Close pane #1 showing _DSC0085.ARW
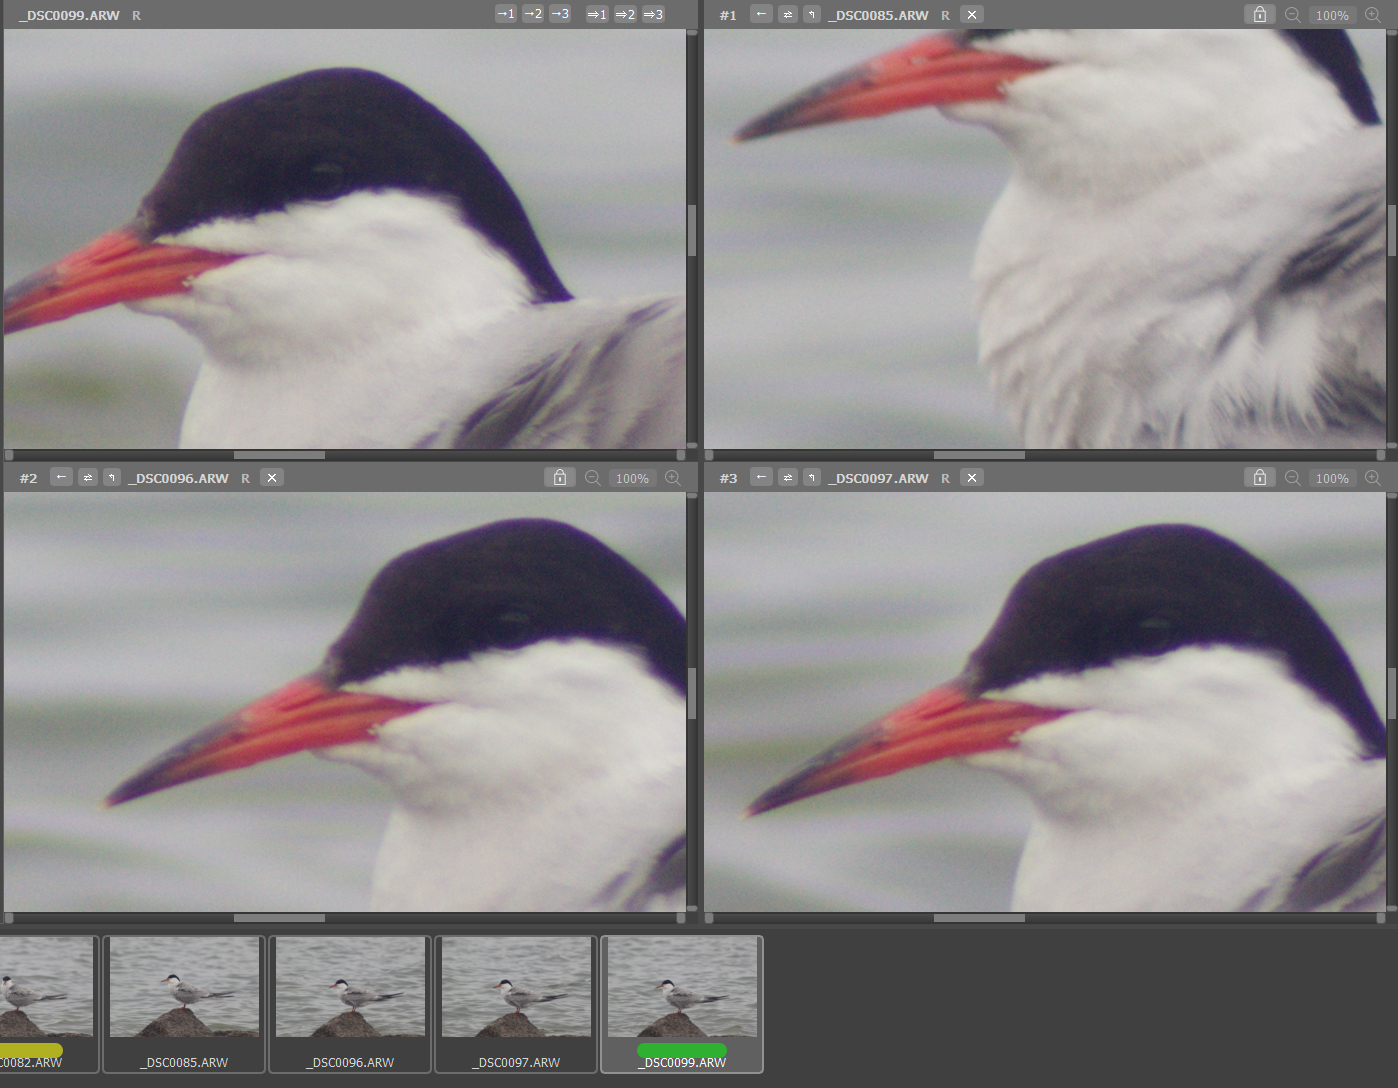Image resolution: width=1398 pixels, height=1088 pixels. tap(971, 14)
